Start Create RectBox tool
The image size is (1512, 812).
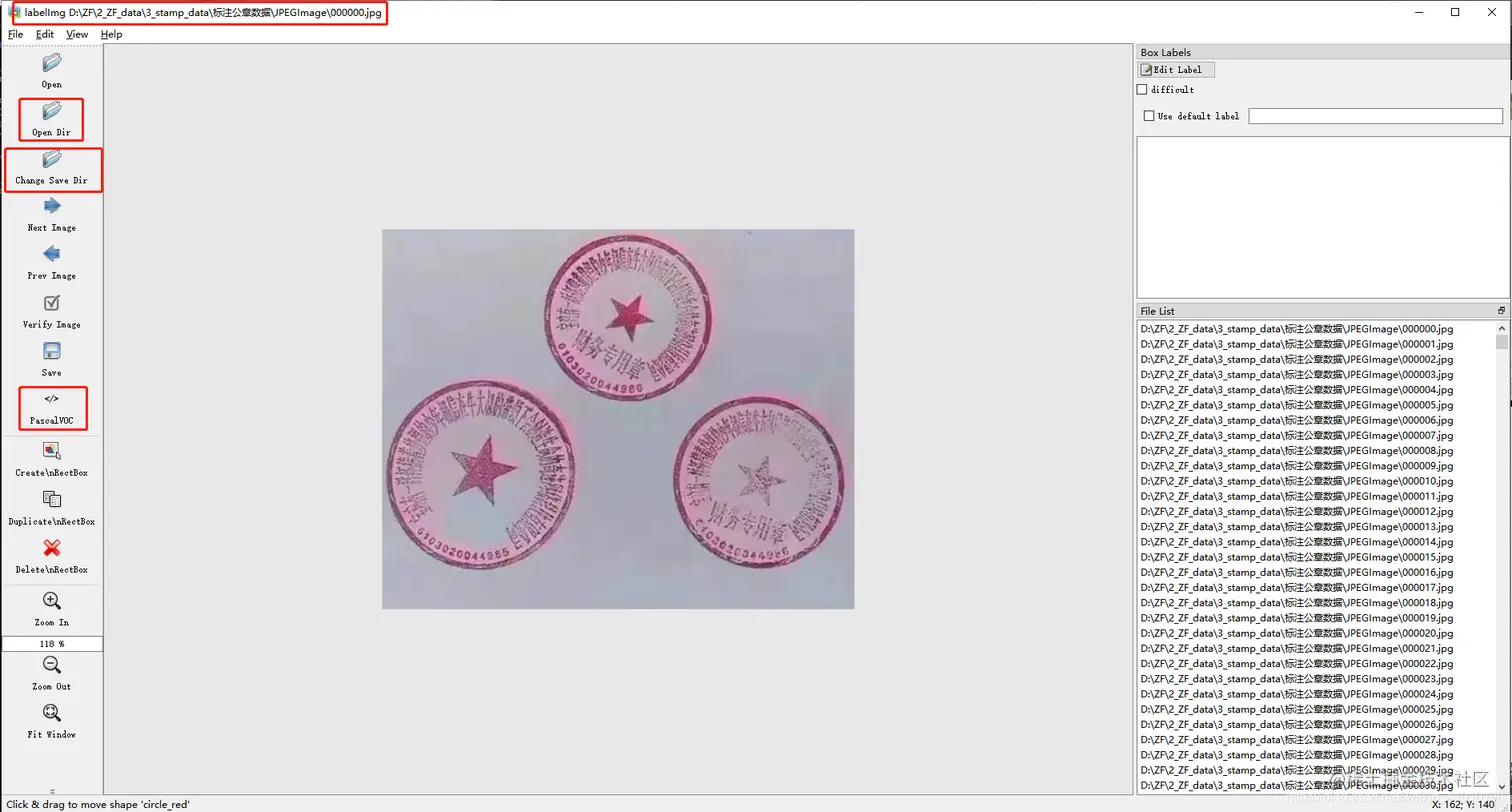[52, 451]
